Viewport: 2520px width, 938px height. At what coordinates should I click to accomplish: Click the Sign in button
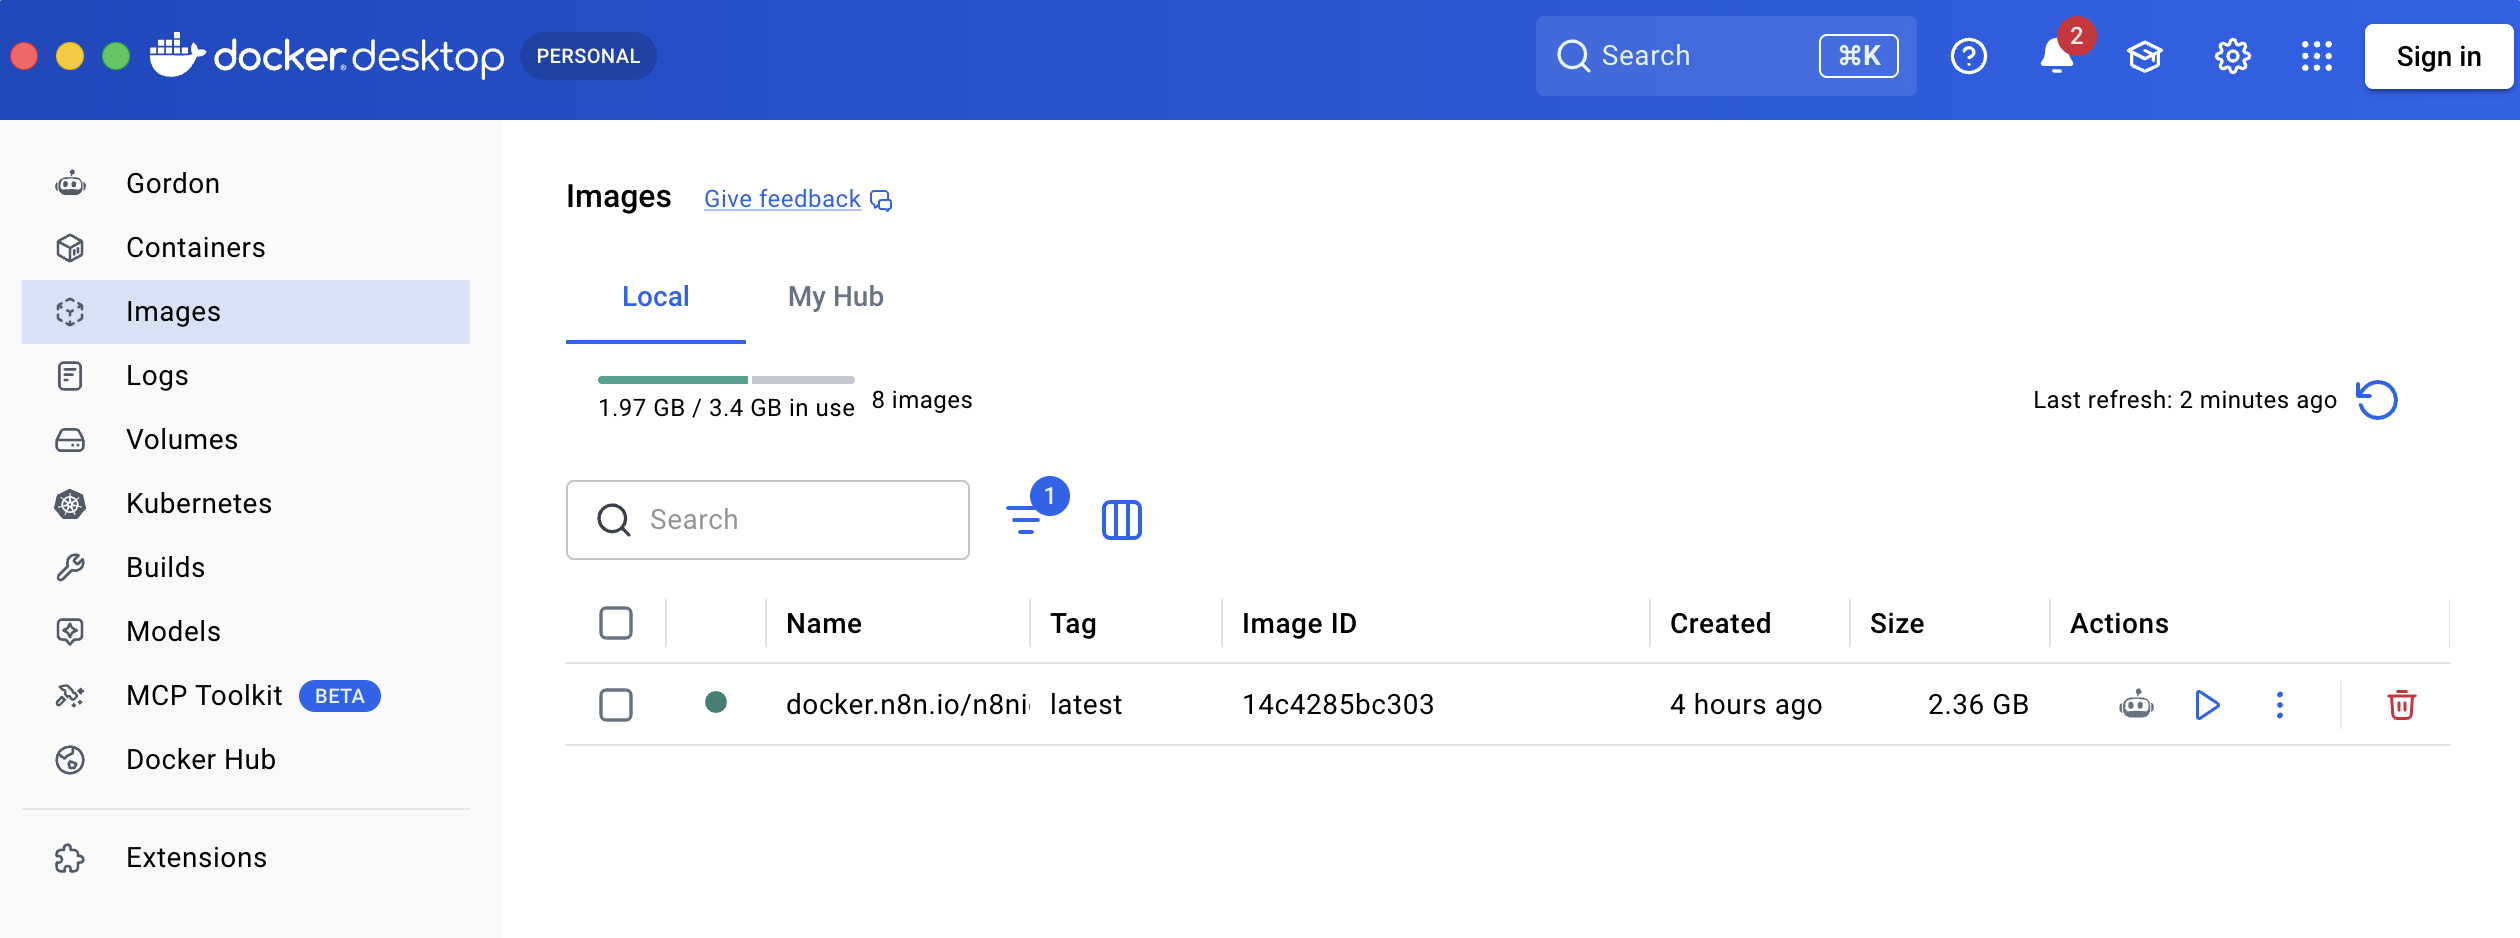[2439, 56]
